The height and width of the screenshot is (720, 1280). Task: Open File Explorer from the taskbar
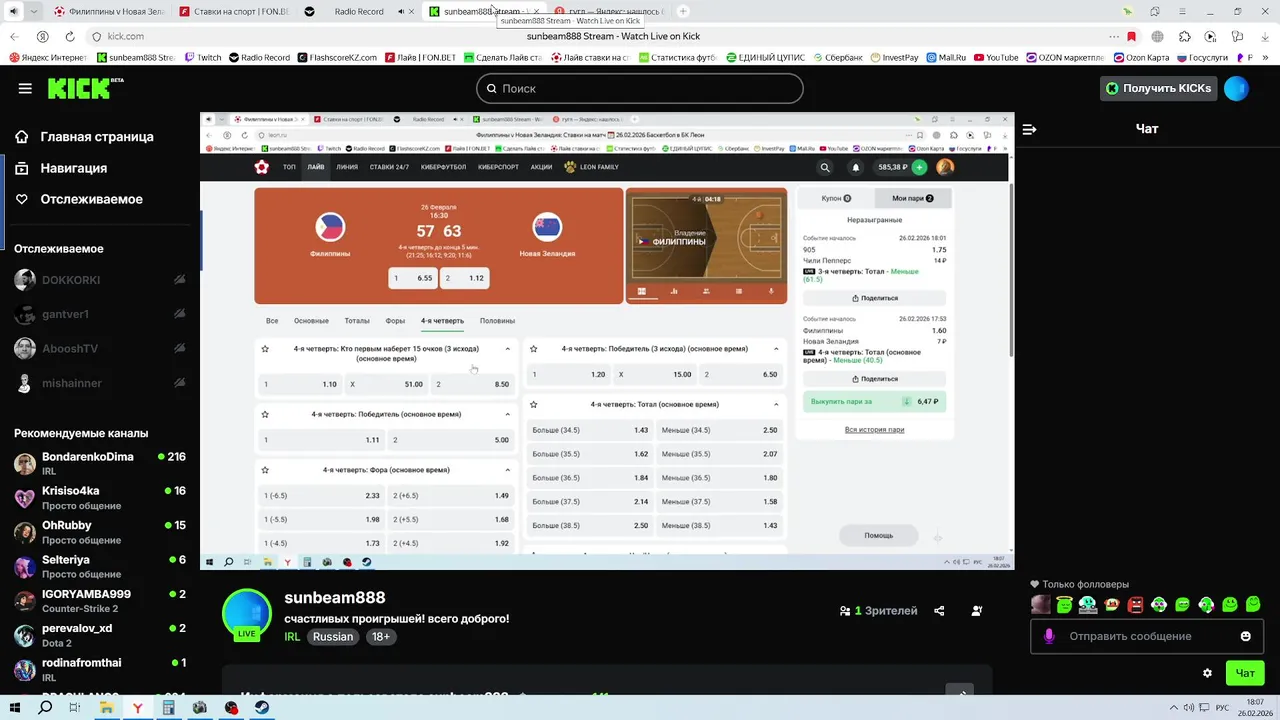pos(106,707)
